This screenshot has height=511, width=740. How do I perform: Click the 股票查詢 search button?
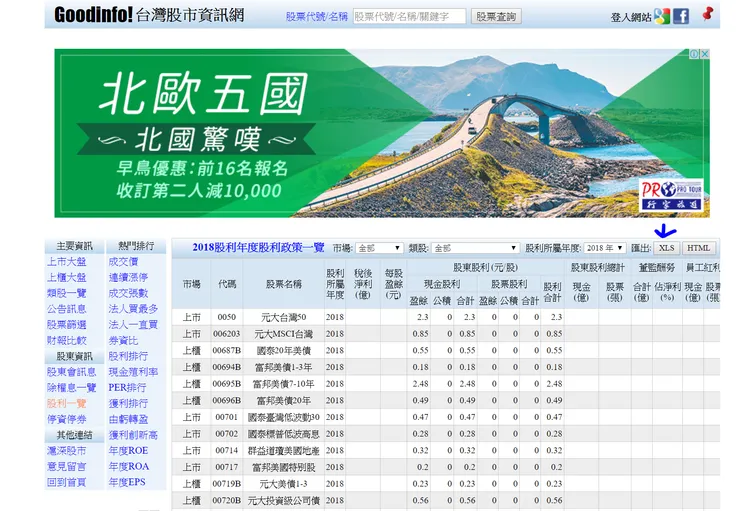pos(496,17)
